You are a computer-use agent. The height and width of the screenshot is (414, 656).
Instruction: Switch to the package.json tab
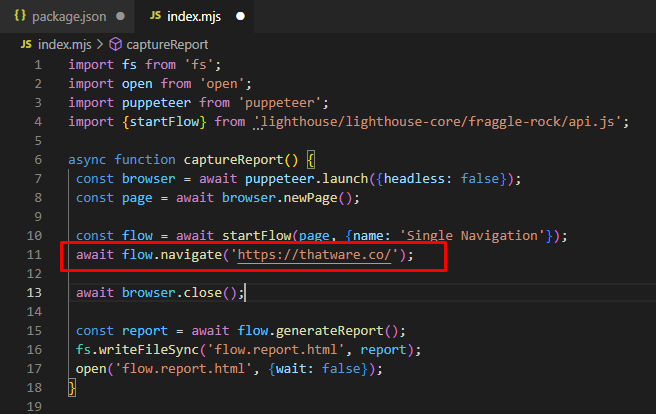tap(67, 17)
